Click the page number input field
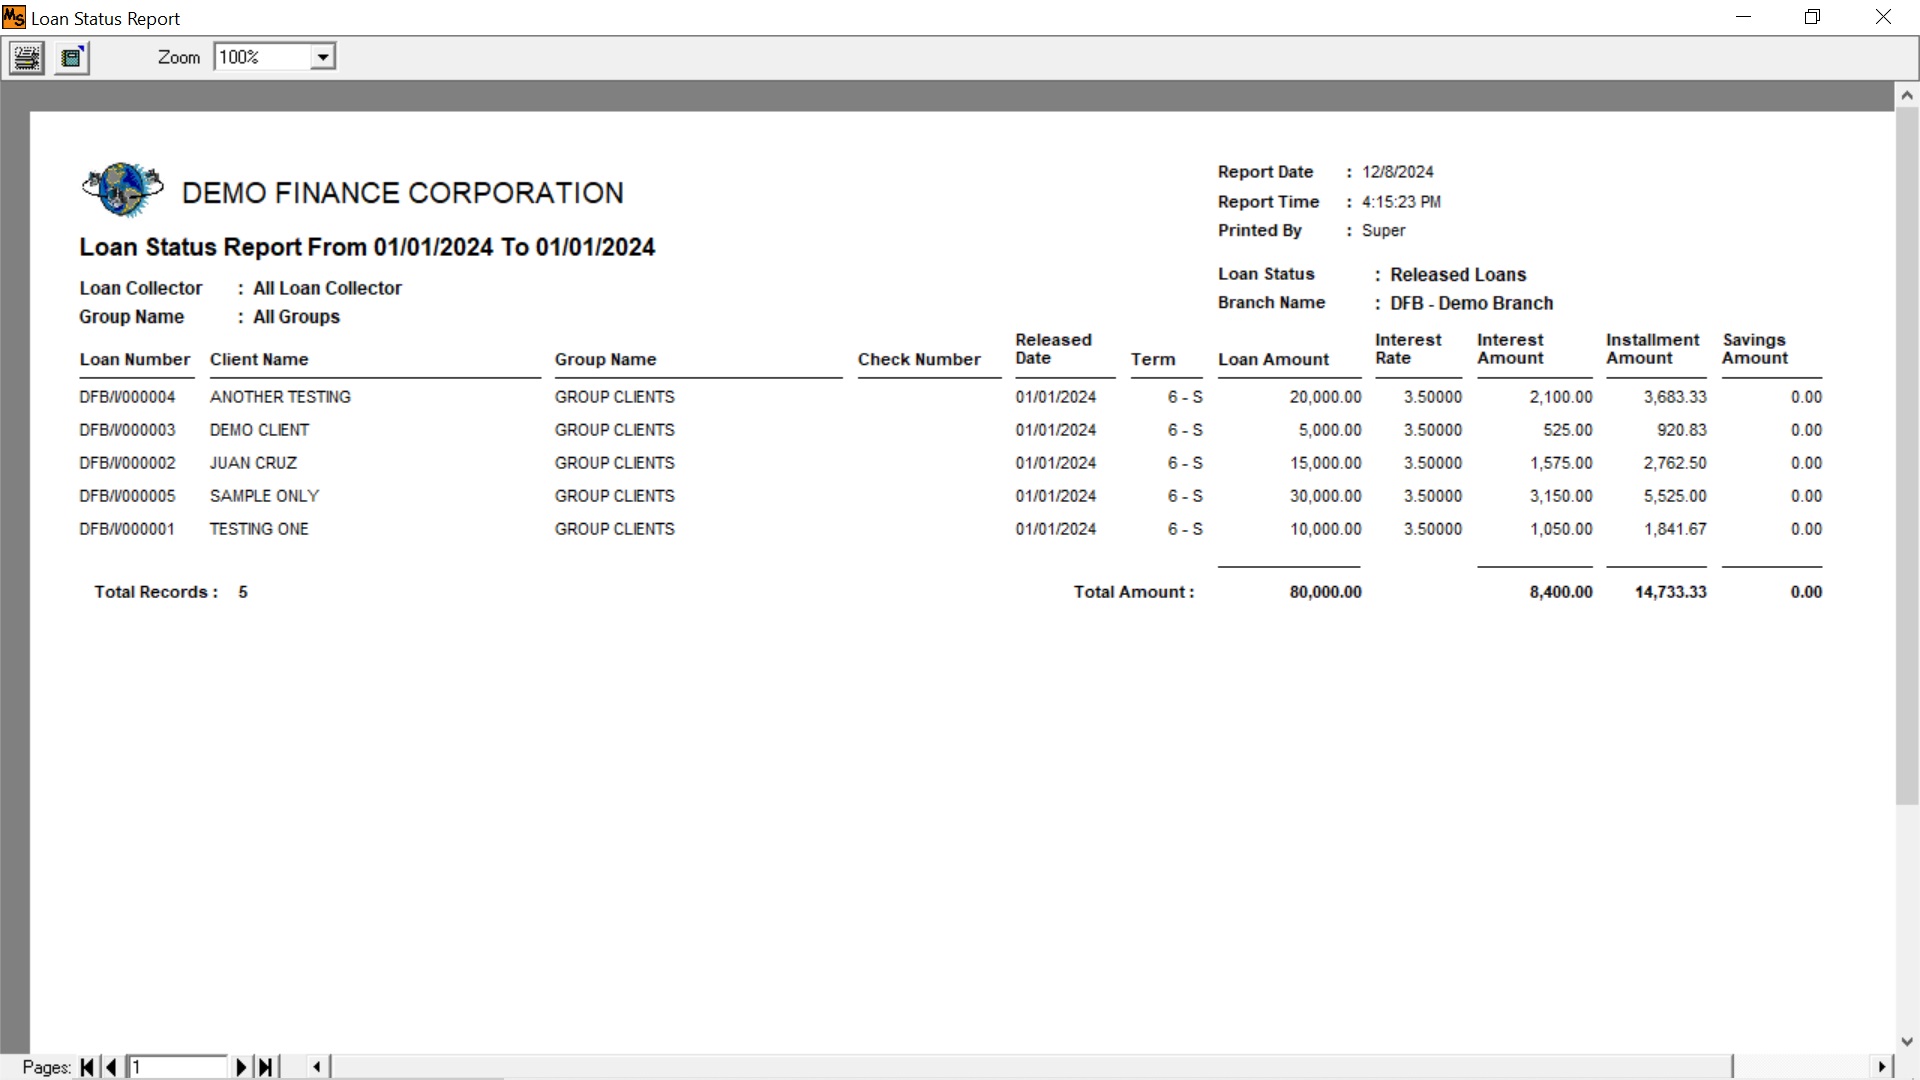 [178, 1067]
